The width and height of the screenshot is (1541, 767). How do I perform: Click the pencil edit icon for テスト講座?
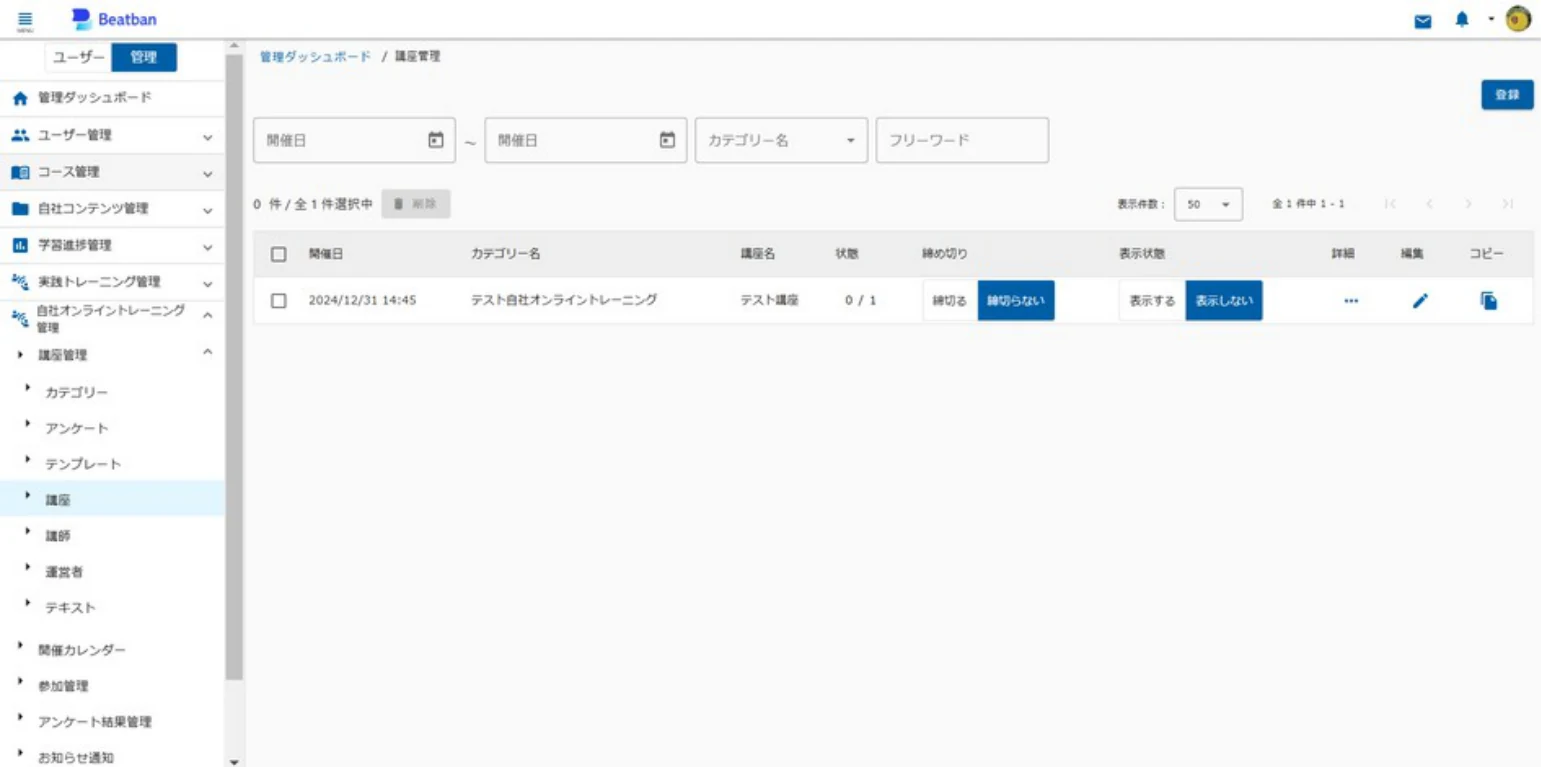(x=1420, y=301)
